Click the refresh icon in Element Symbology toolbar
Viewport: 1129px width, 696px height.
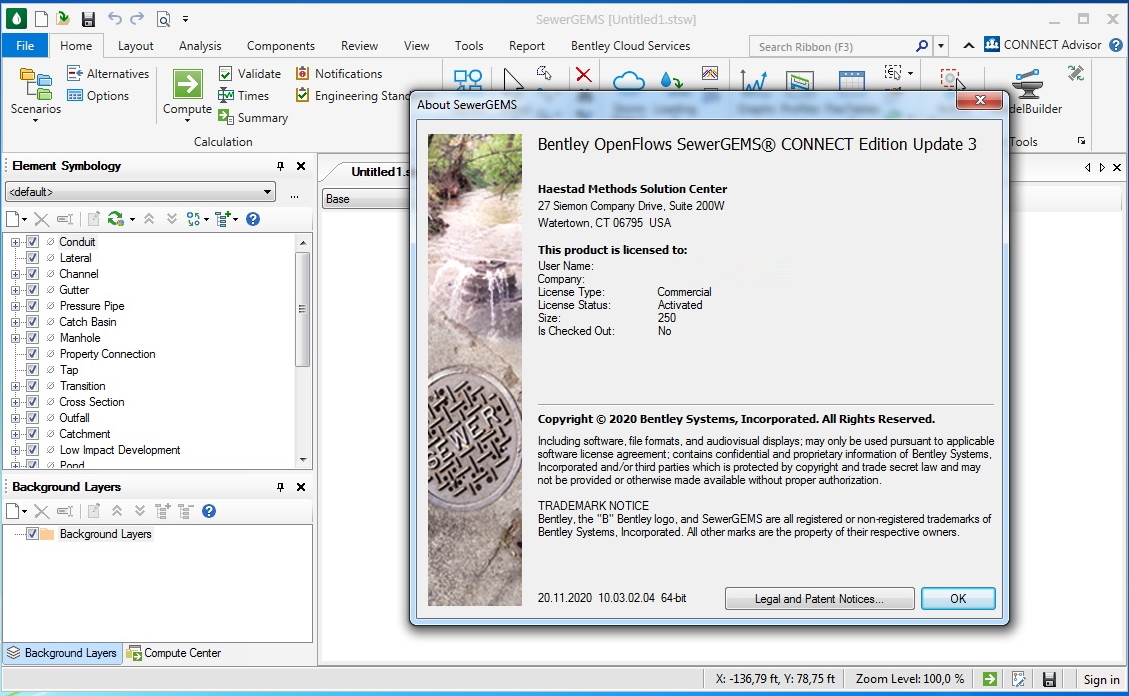tap(115, 219)
